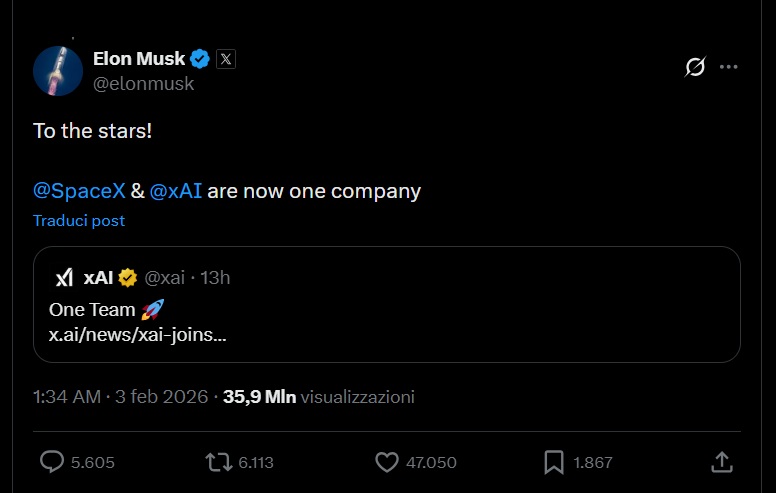Like the post with heart icon

(x=387, y=462)
